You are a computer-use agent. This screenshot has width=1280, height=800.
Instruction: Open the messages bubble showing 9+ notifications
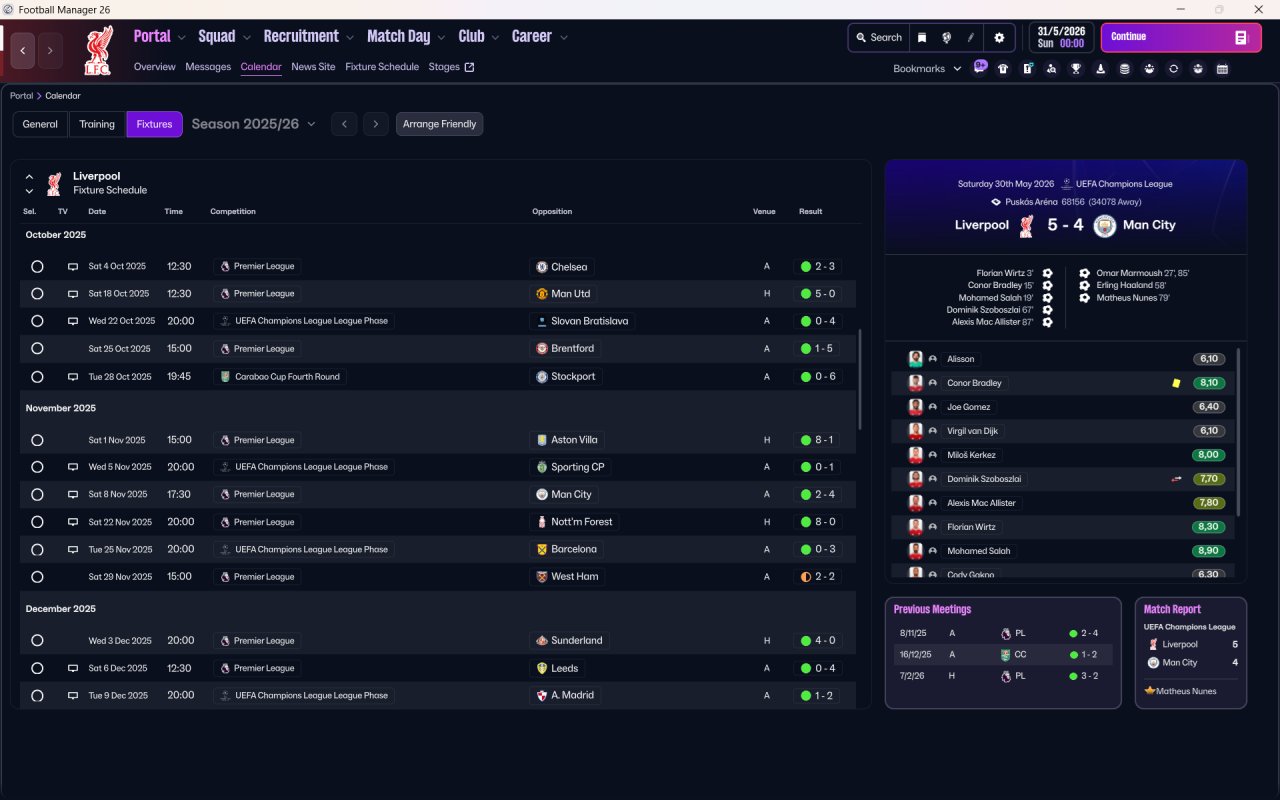980,68
